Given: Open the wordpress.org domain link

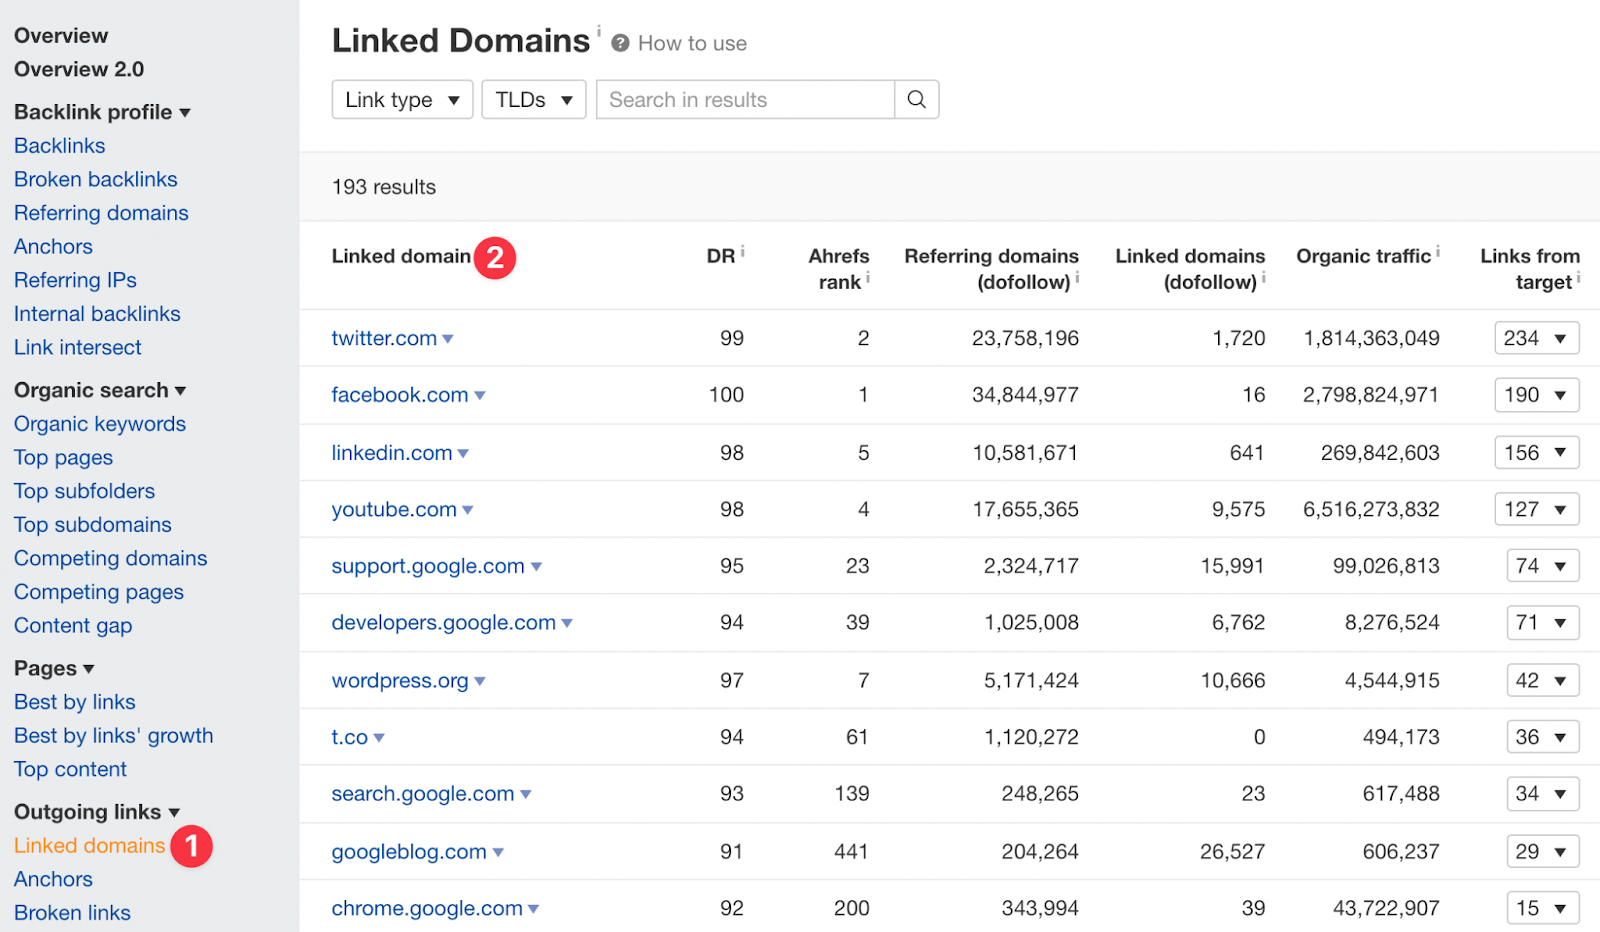Looking at the screenshot, I should [400, 681].
